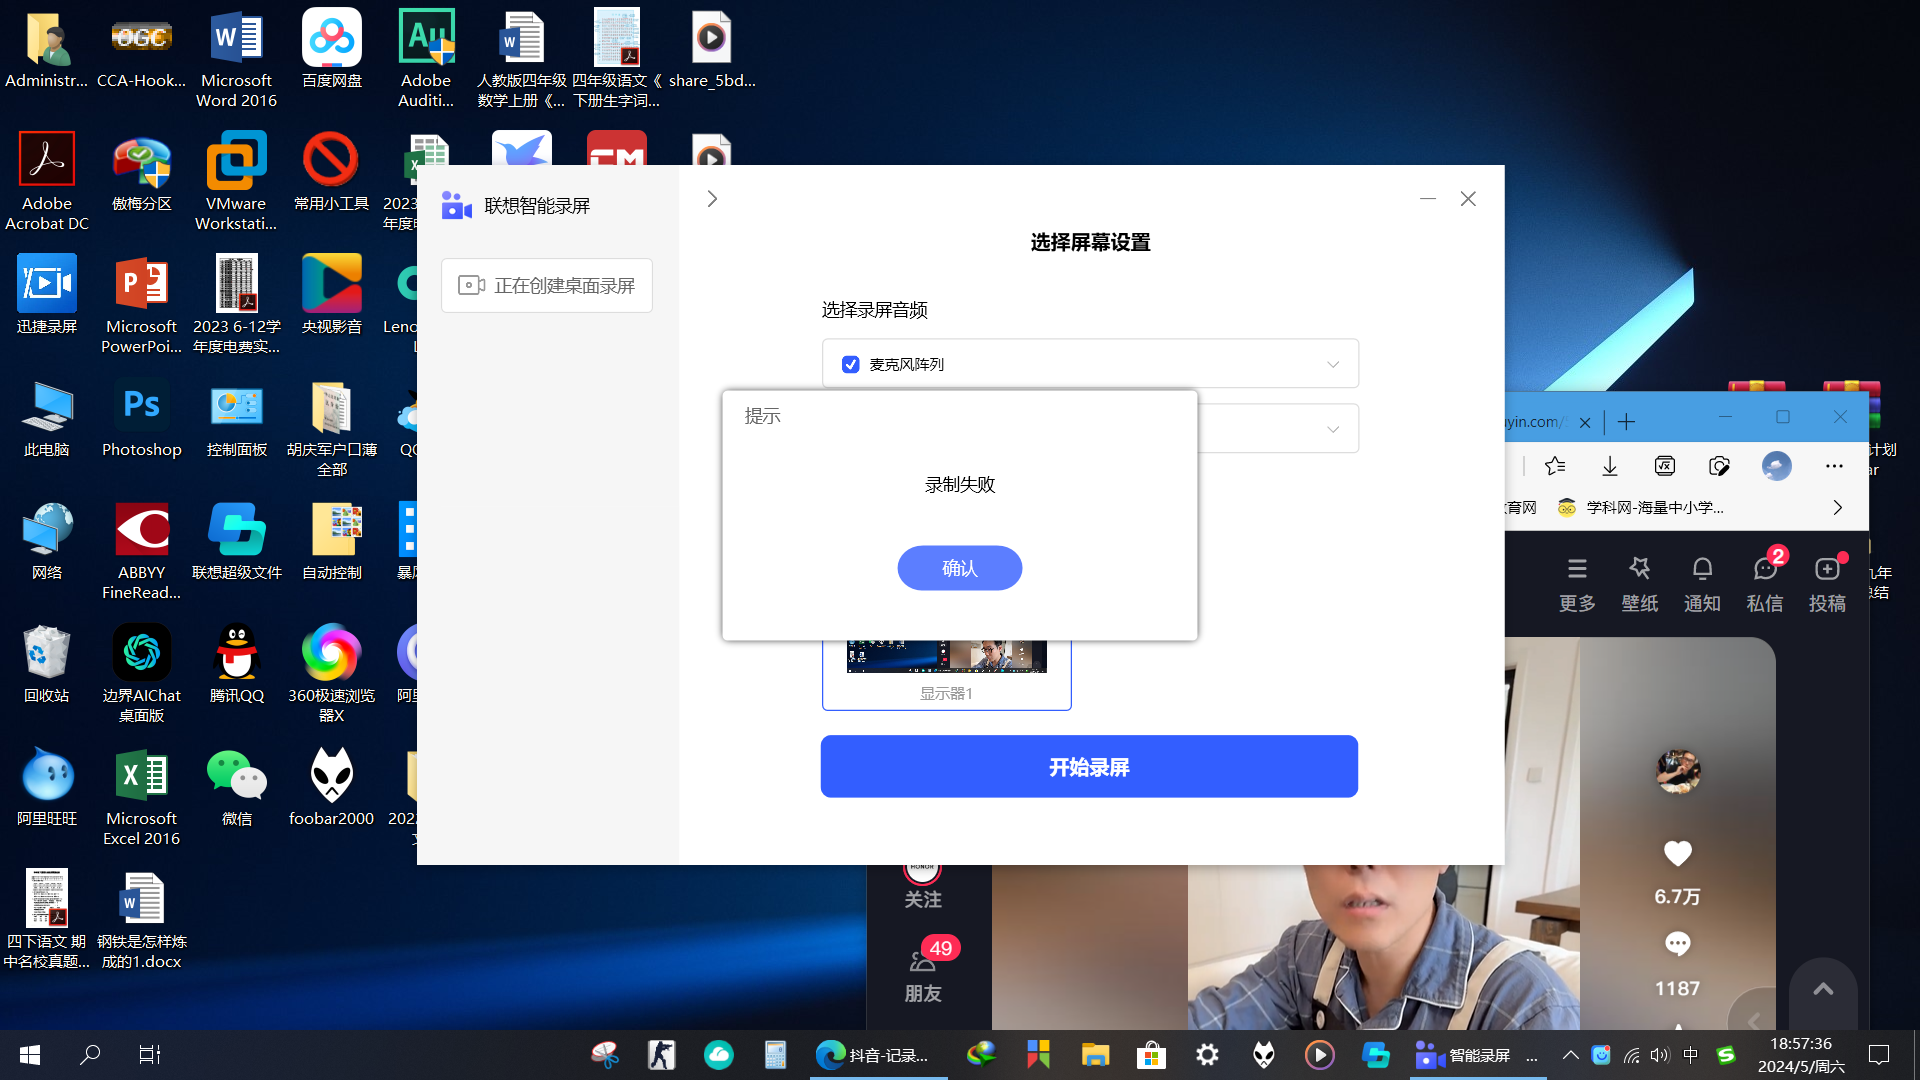Image resolution: width=1920 pixels, height=1080 pixels.
Task: Open the 腾讯QQ desktop icon
Action: coord(237,664)
